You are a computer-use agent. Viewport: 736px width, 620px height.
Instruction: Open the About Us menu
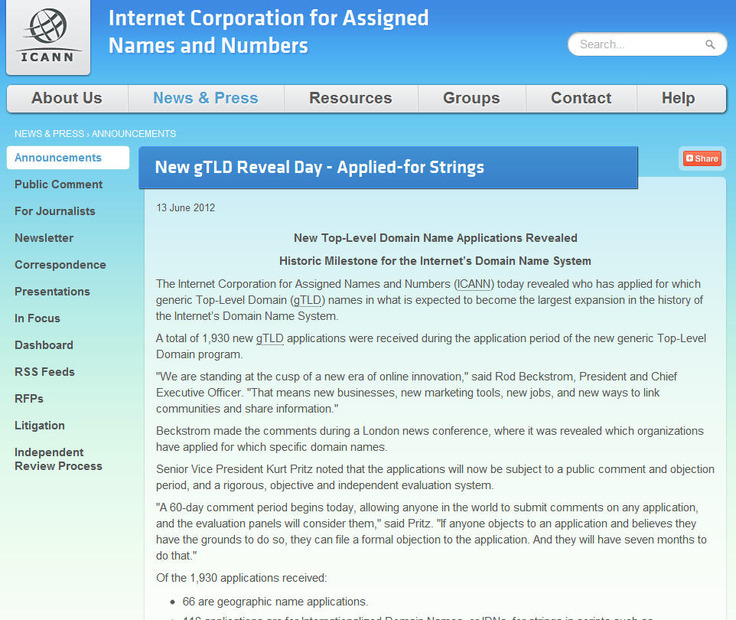point(67,98)
